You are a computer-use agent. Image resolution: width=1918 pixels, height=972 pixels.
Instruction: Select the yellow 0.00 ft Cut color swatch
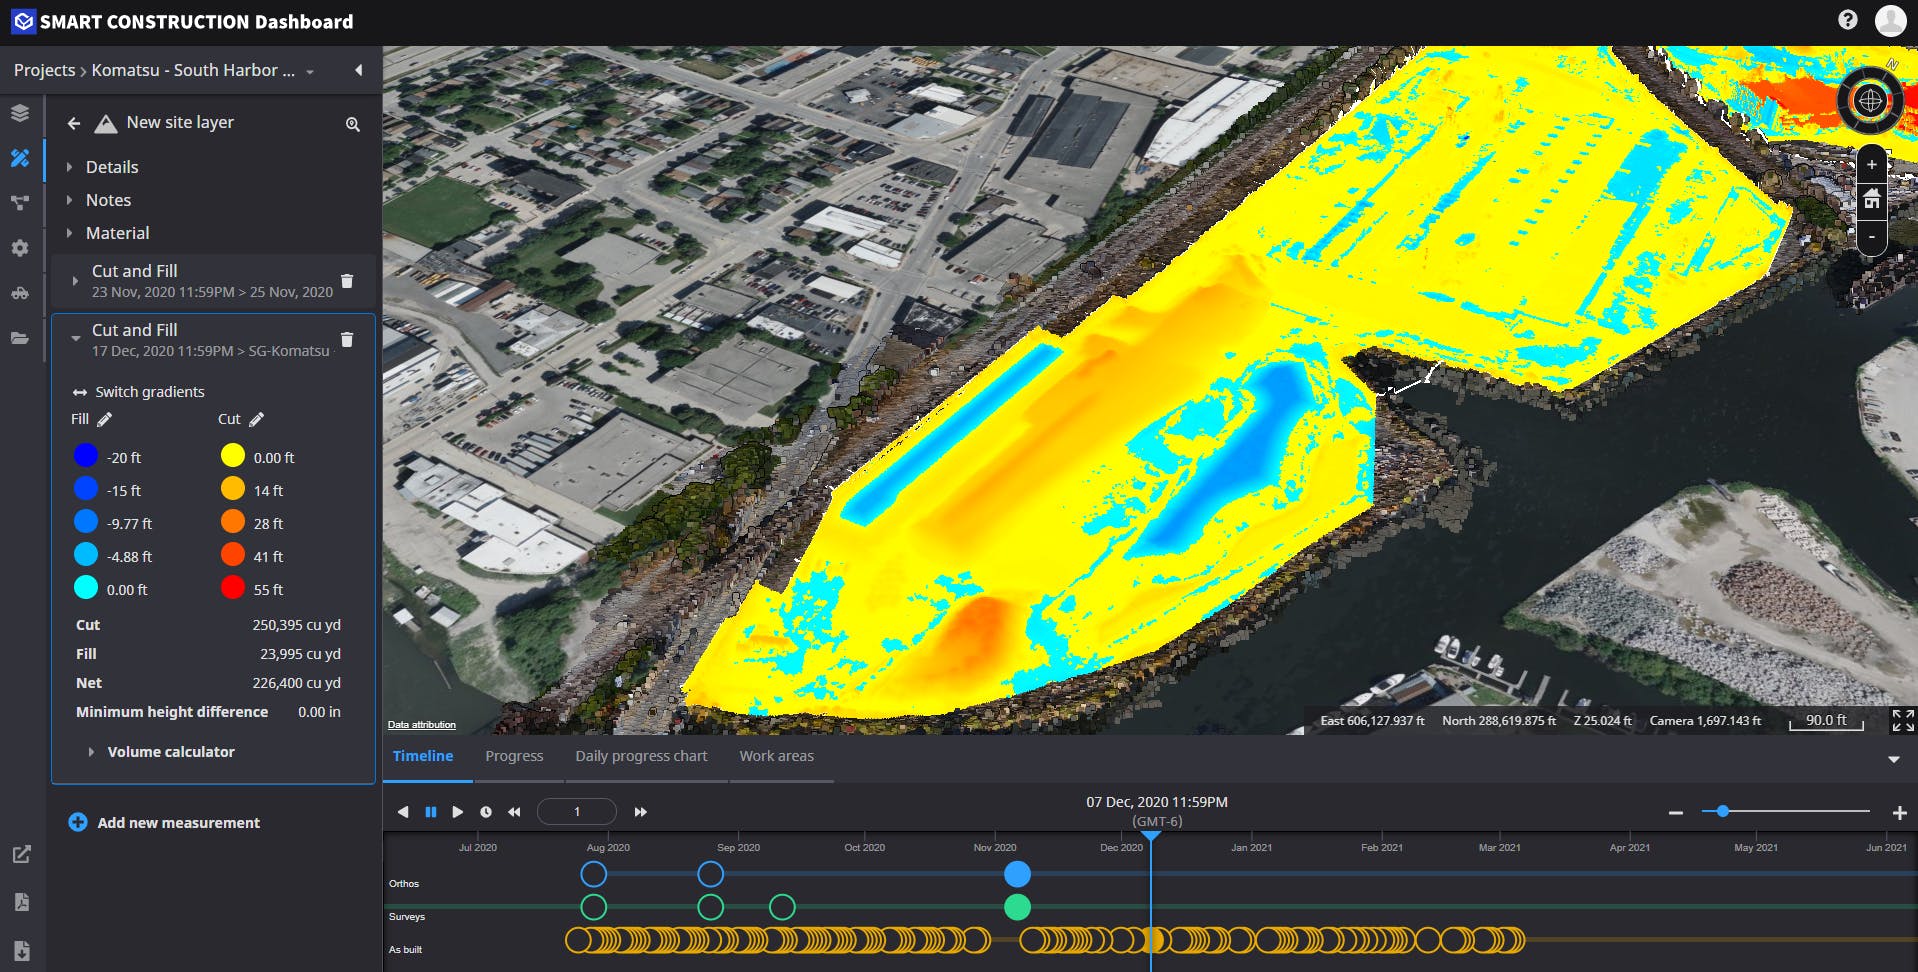pos(231,456)
